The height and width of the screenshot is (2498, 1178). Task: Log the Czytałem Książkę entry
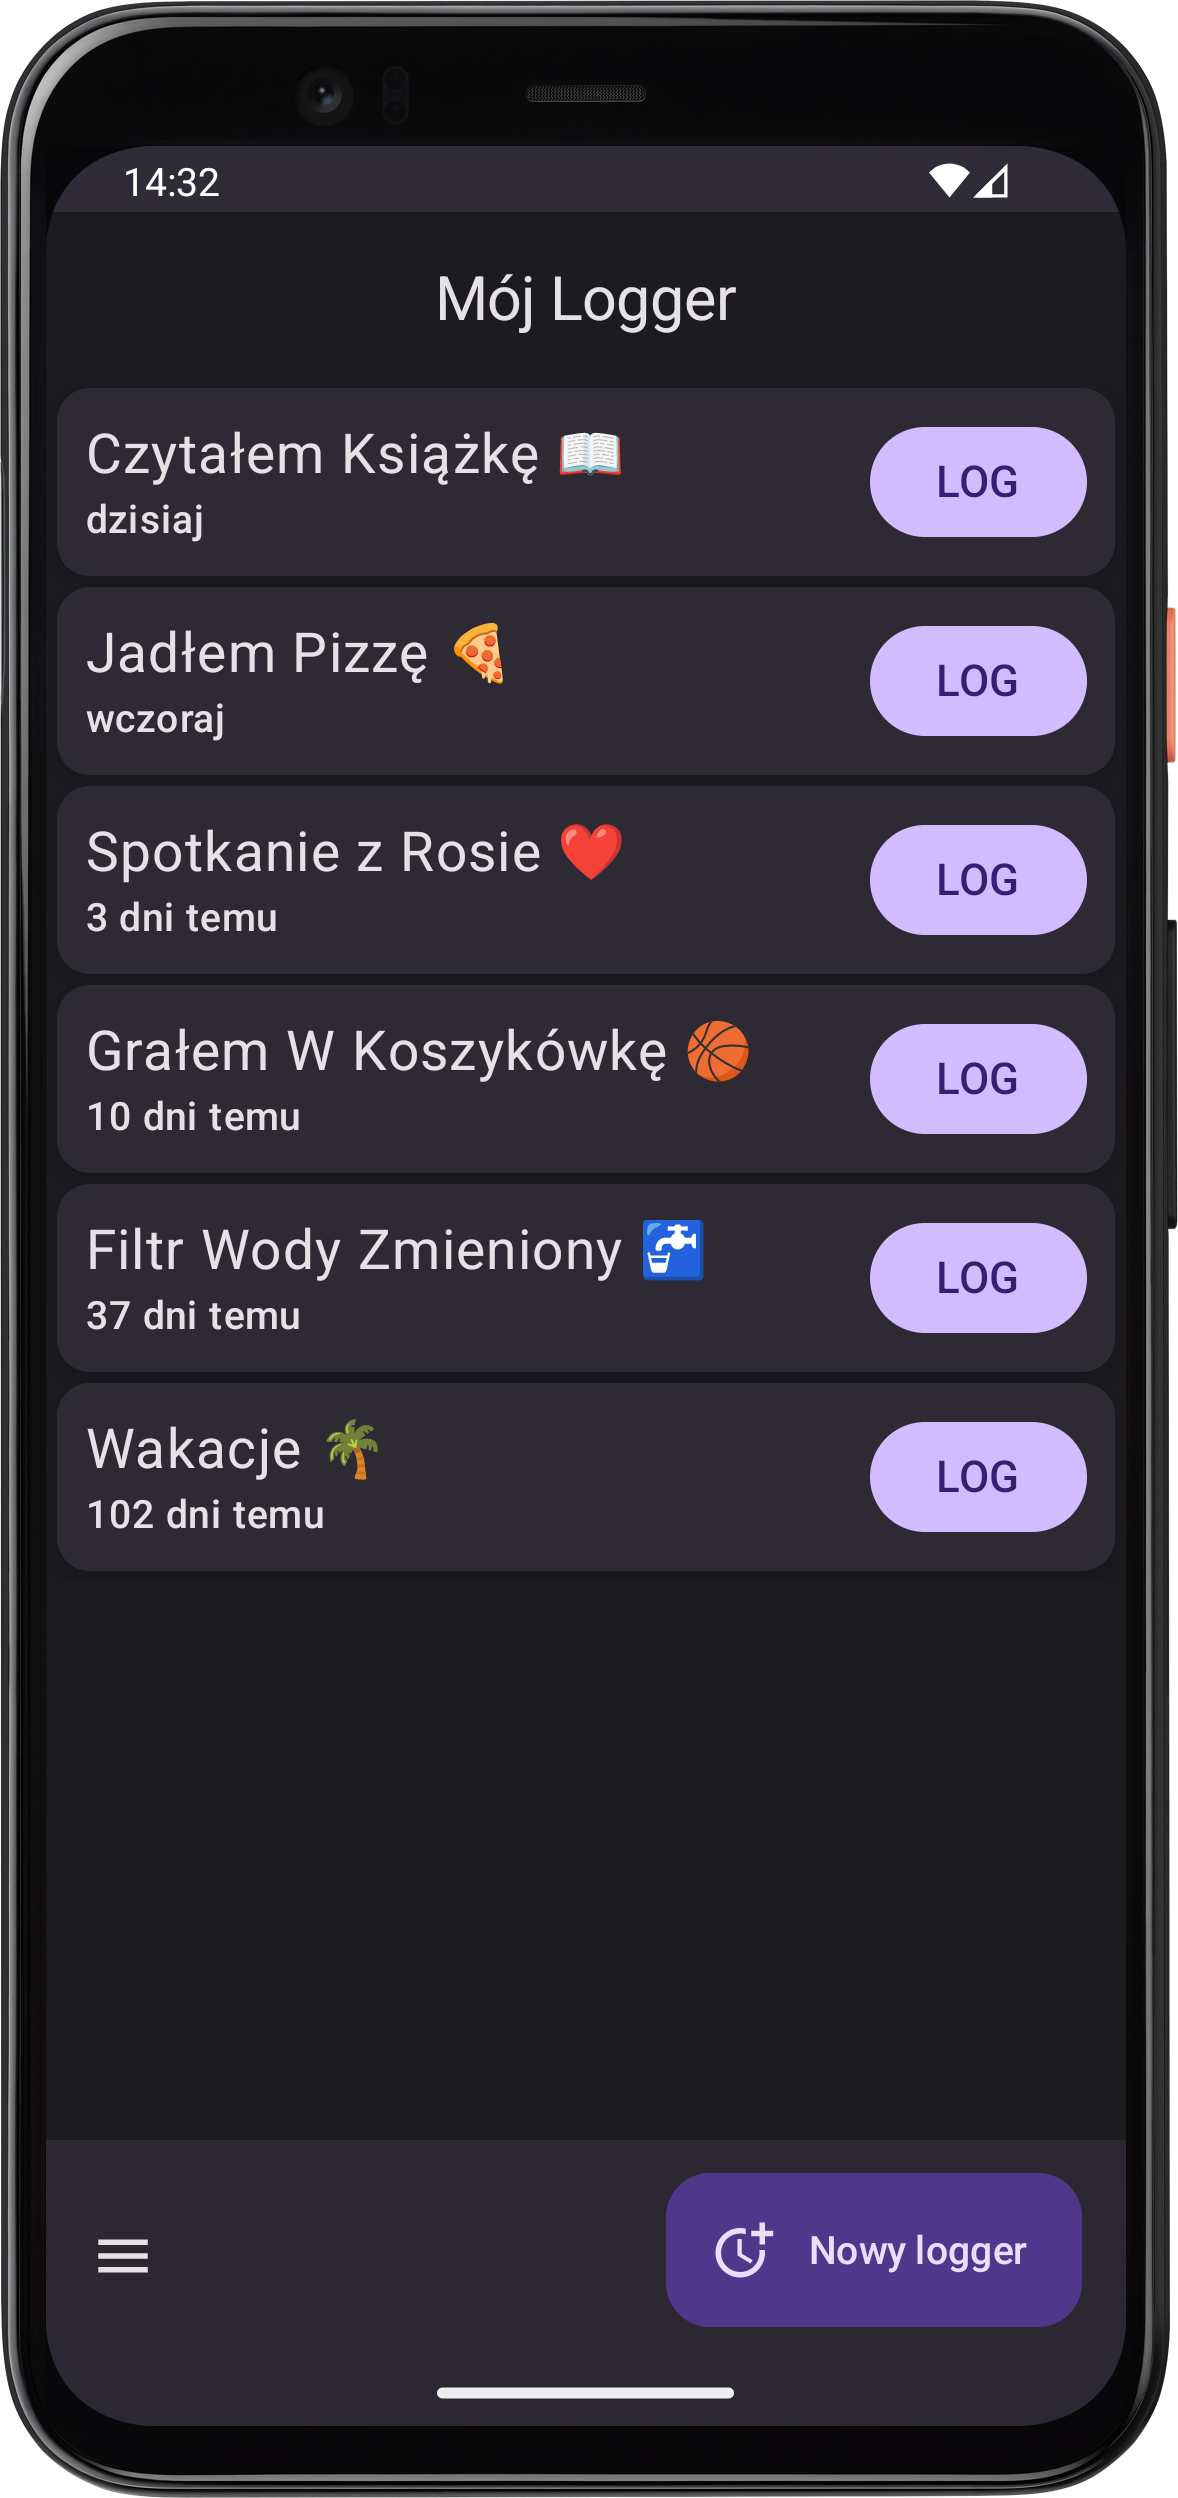978,482
